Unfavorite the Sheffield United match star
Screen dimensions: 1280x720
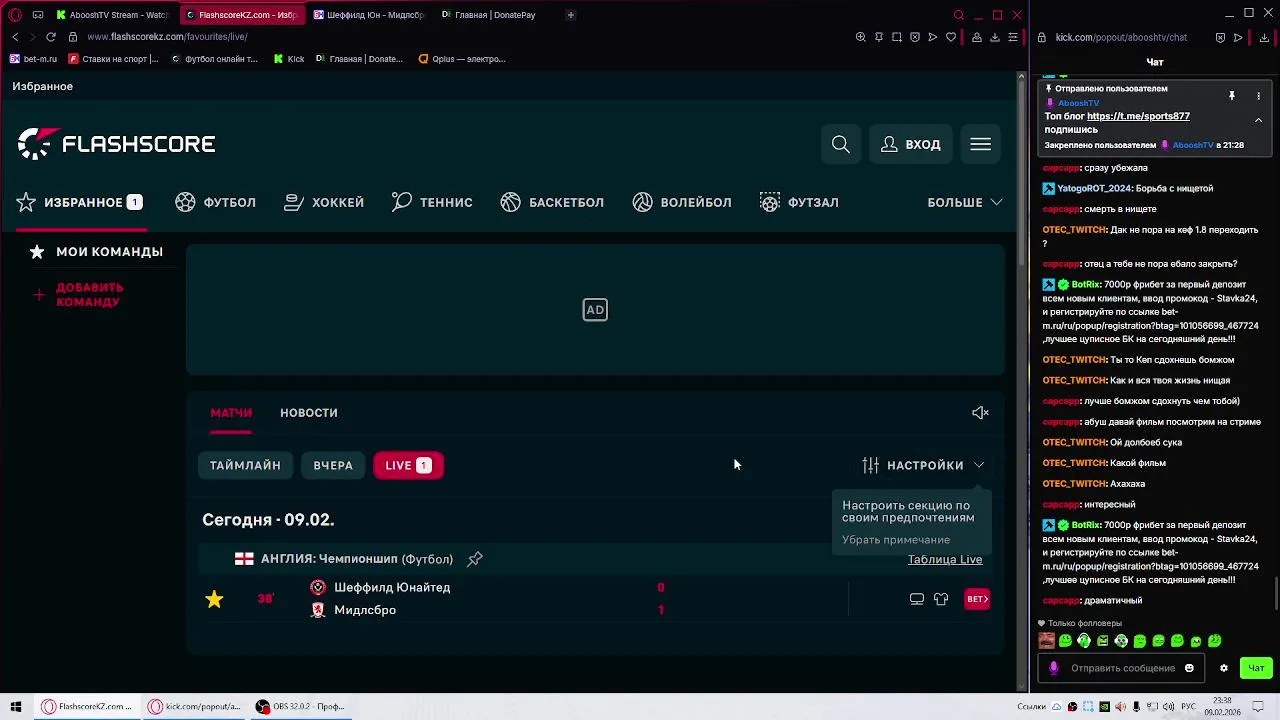214,599
